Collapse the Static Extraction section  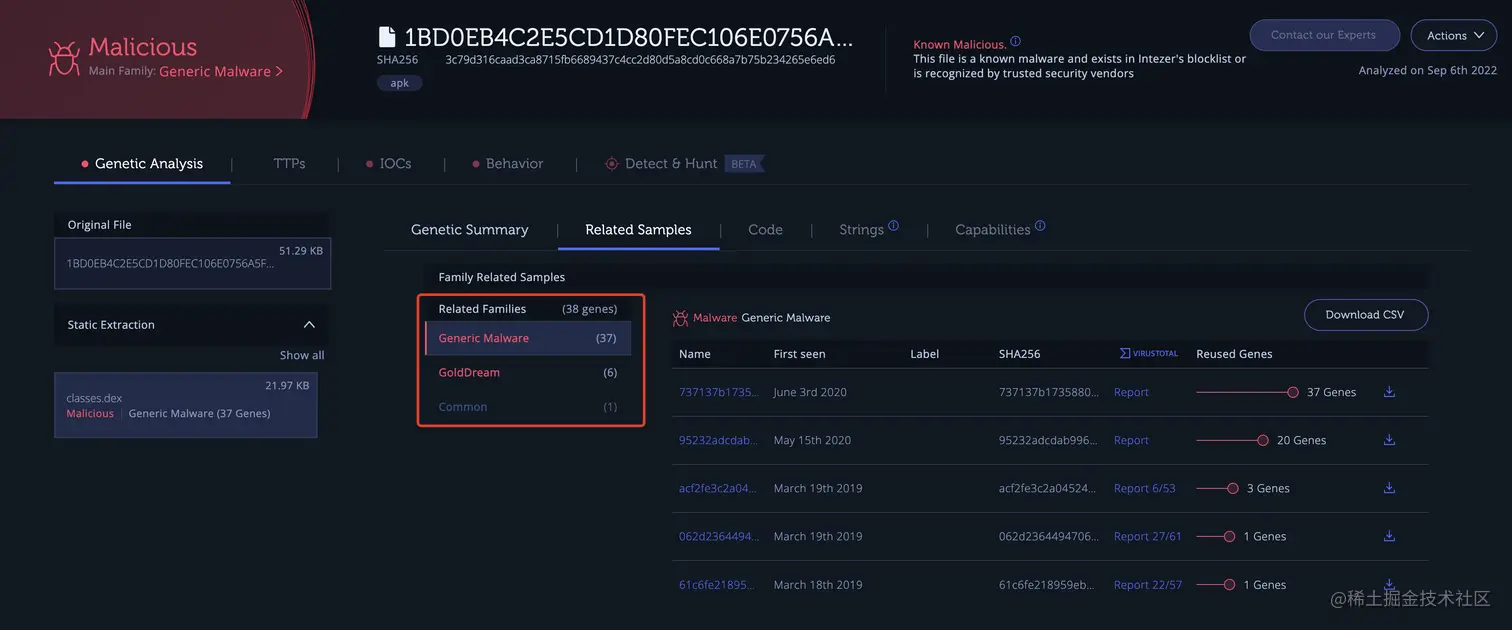(309, 325)
